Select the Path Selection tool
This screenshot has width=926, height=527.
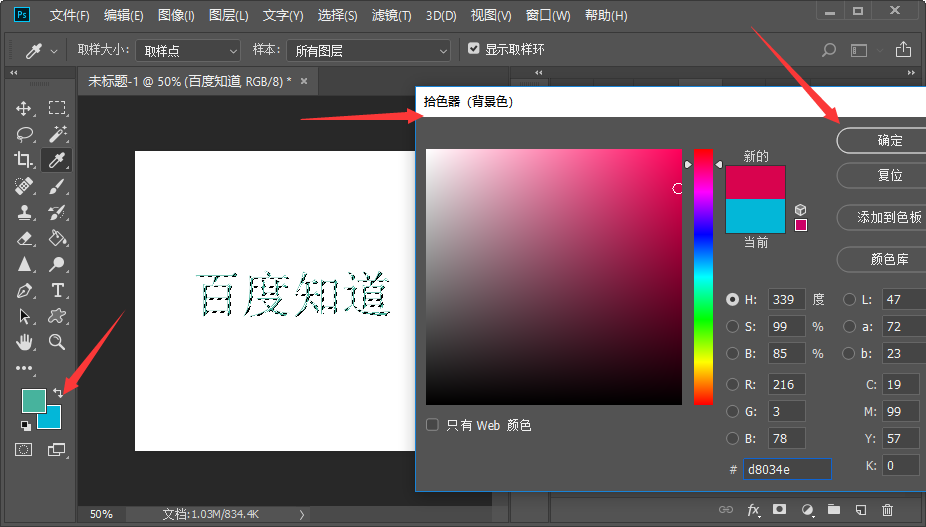[x=24, y=316]
